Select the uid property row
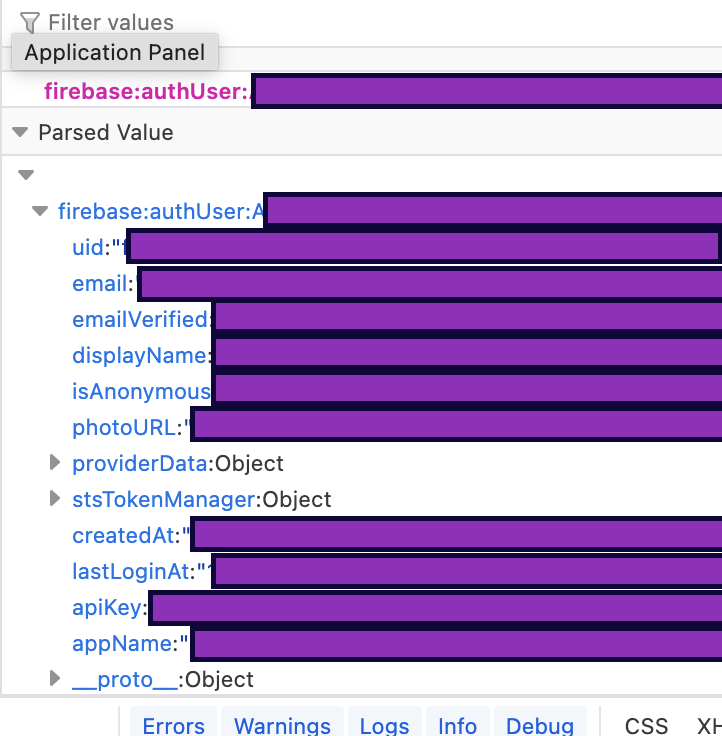Screen dimensions: 722x736 362,247
